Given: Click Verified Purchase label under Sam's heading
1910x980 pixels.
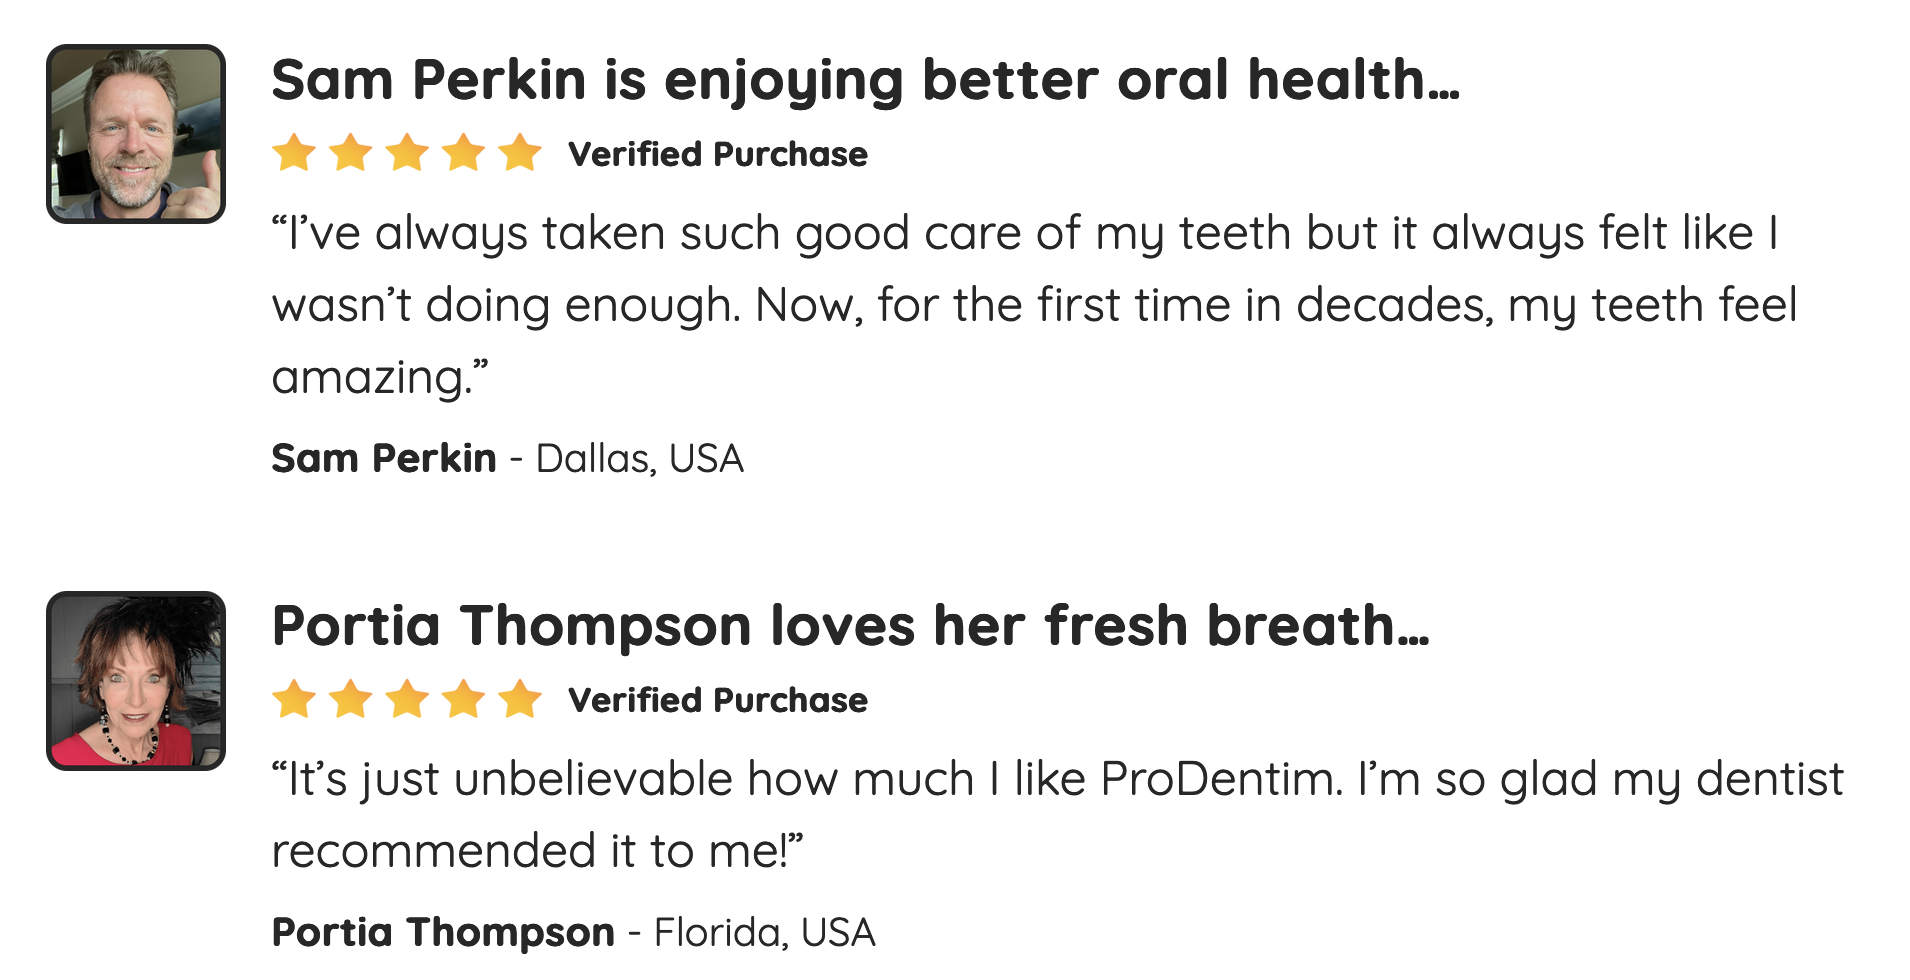Looking at the screenshot, I should tap(718, 155).
